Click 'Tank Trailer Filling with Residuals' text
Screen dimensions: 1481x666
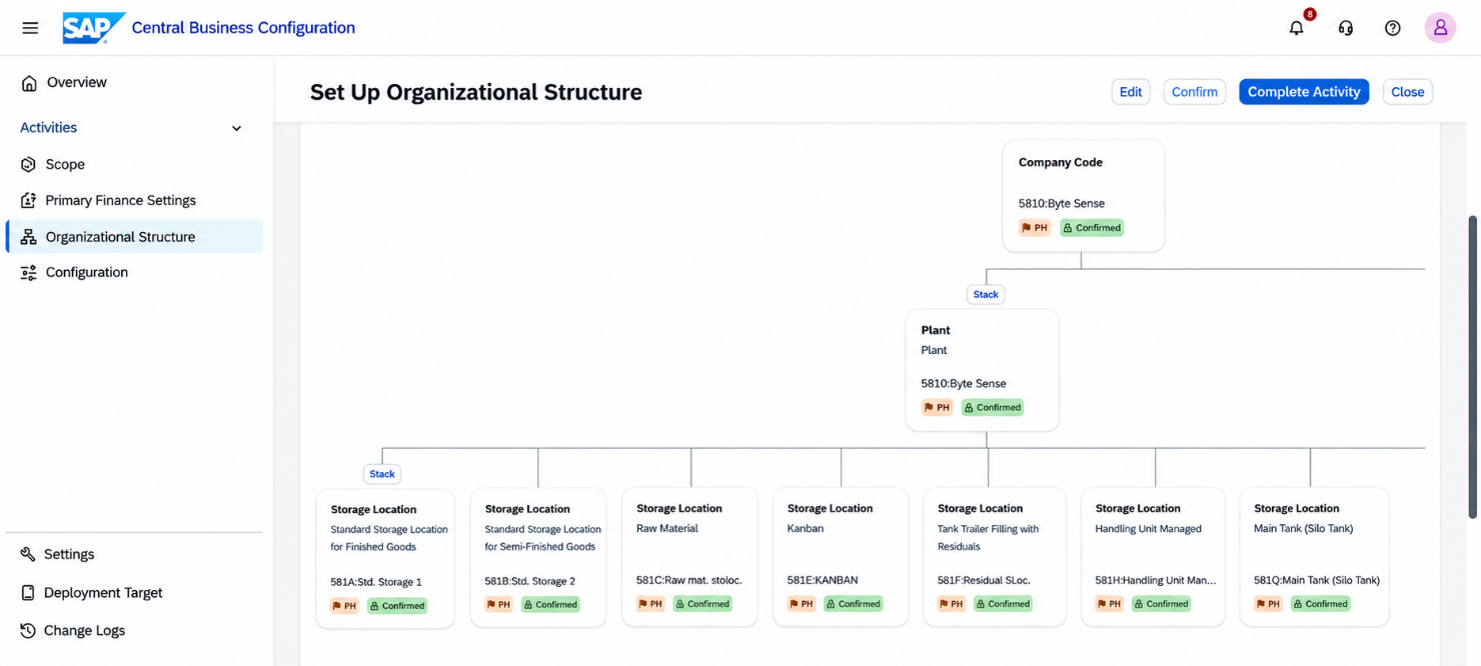(x=988, y=538)
